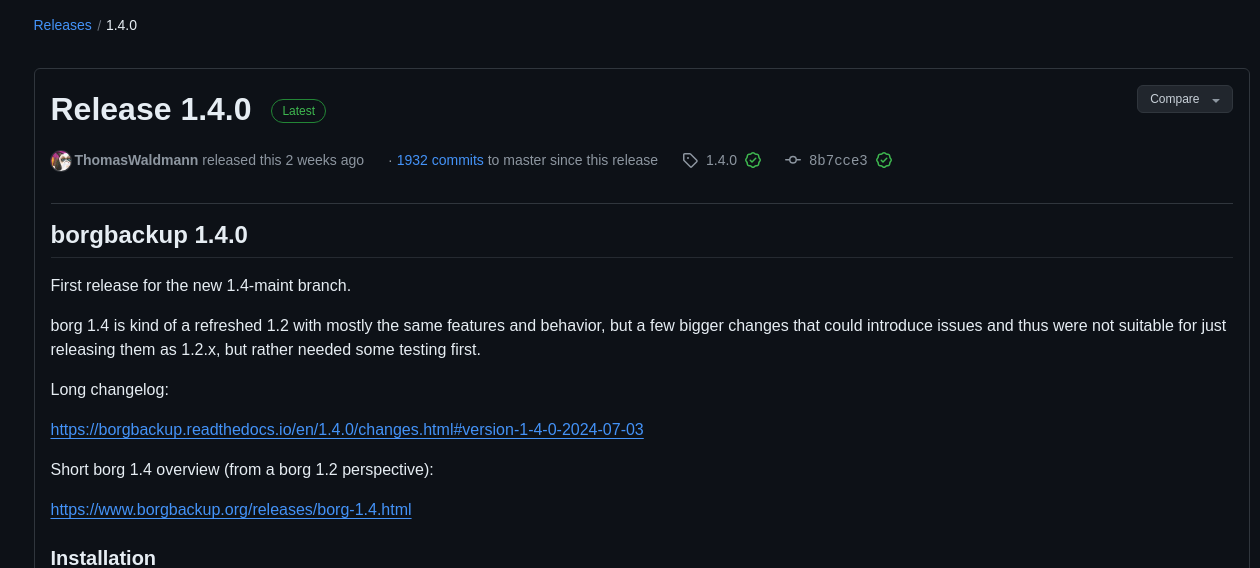Image resolution: width=1260 pixels, height=568 pixels.
Task: Click the commit icon before 8b7cce3
Action: click(793, 160)
